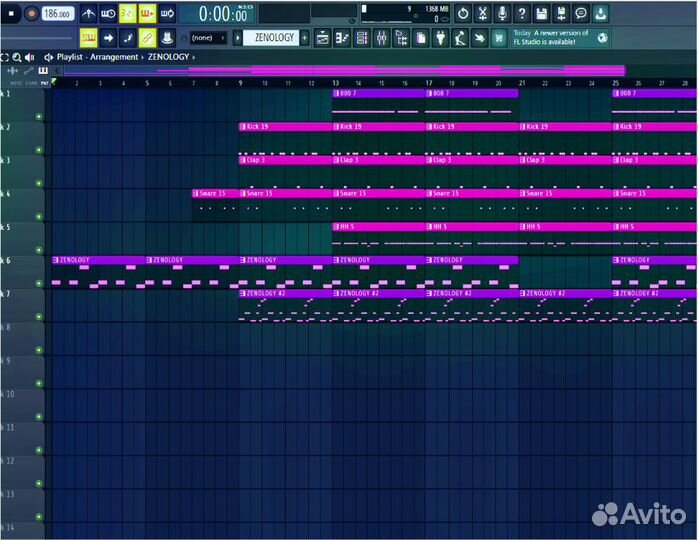Toggle typing keyboard to piano icon
Viewport: 698px width, 540px height.
(x=88, y=38)
